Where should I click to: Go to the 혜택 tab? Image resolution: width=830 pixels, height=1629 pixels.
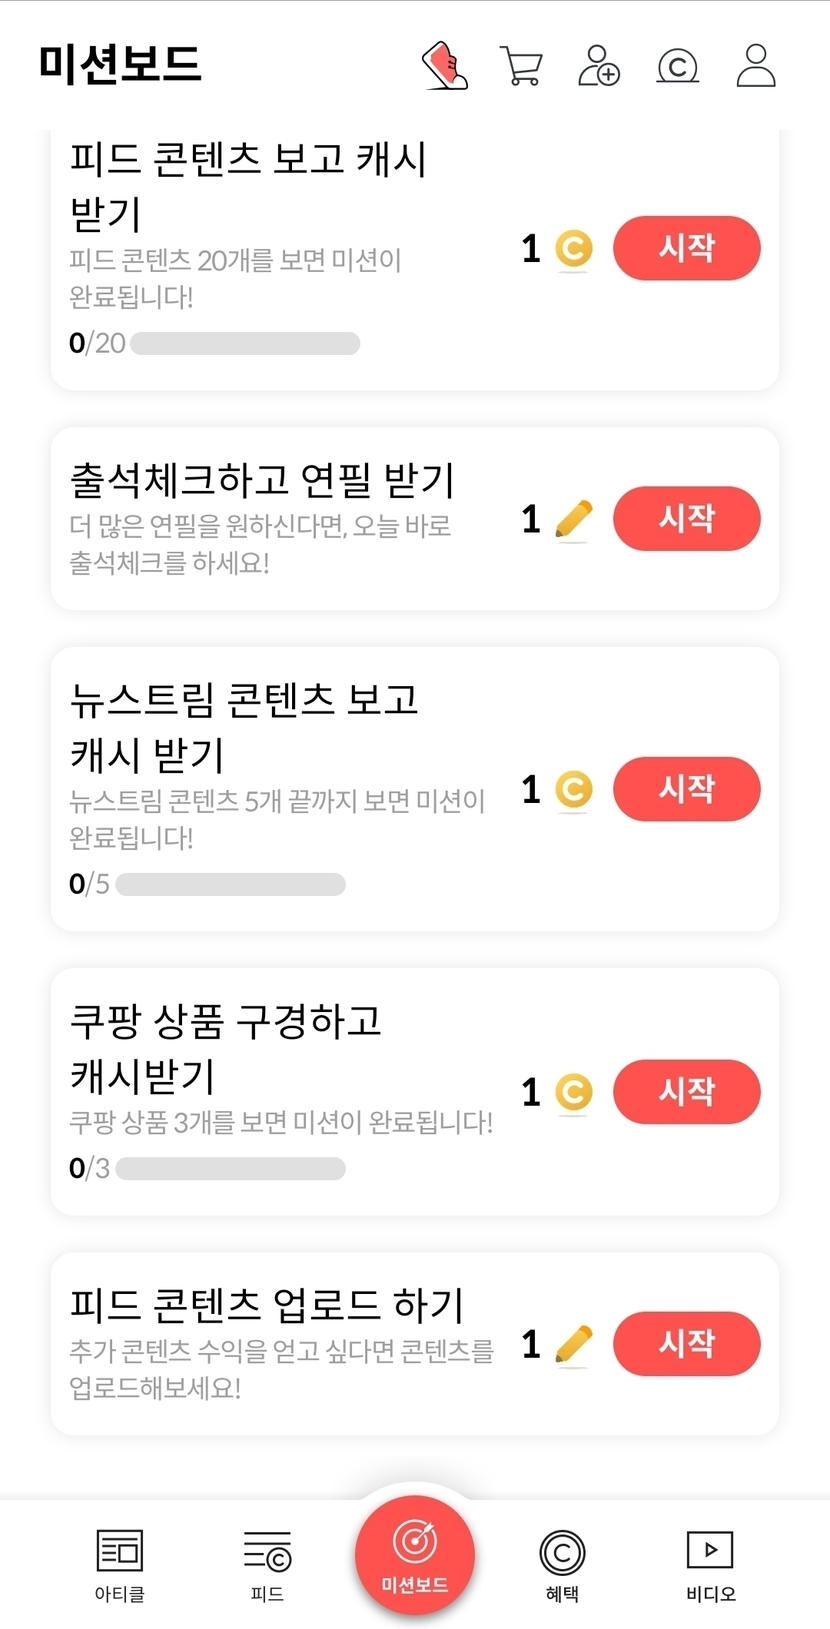(x=562, y=1564)
